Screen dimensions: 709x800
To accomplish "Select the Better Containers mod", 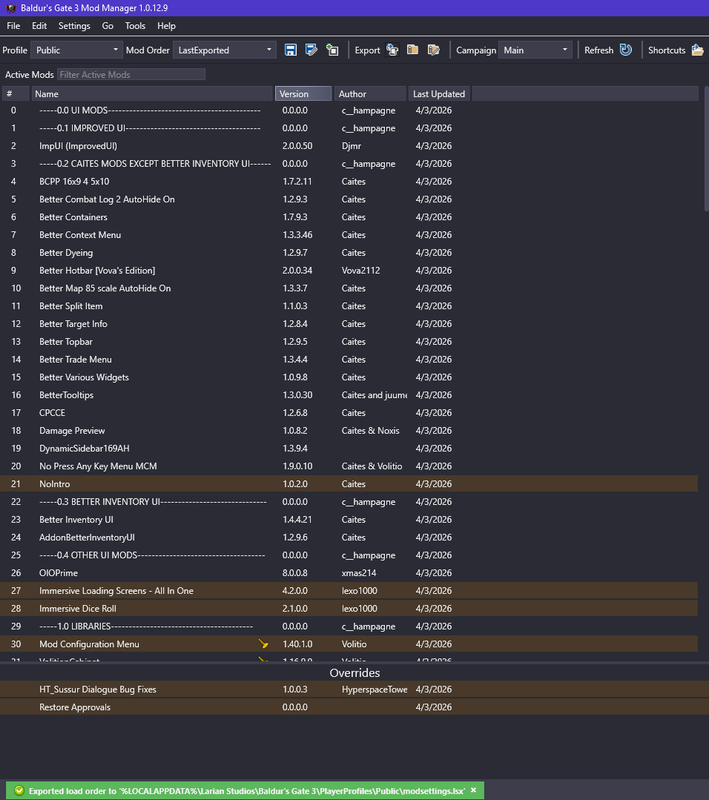I will [x=349, y=217].
